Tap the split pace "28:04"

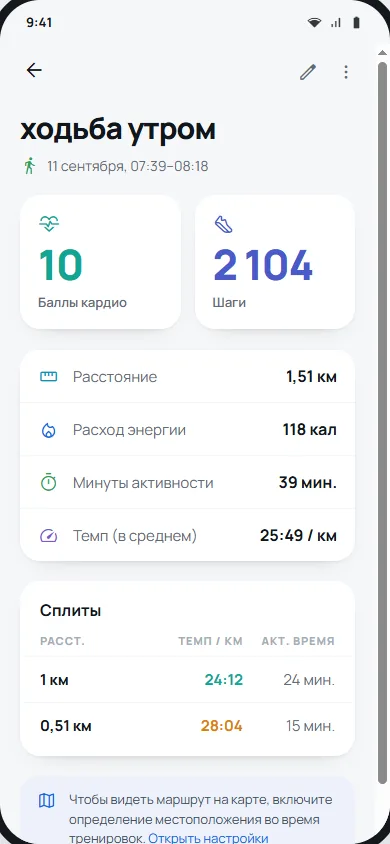click(222, 726)
